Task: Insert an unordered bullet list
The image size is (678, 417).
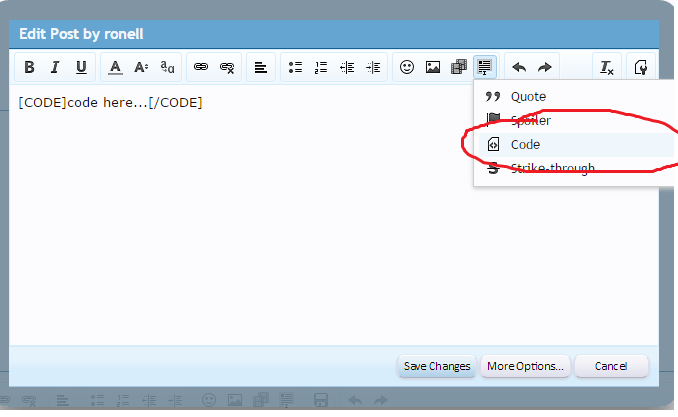Action: pyautogui.click(x=295, y=67)
